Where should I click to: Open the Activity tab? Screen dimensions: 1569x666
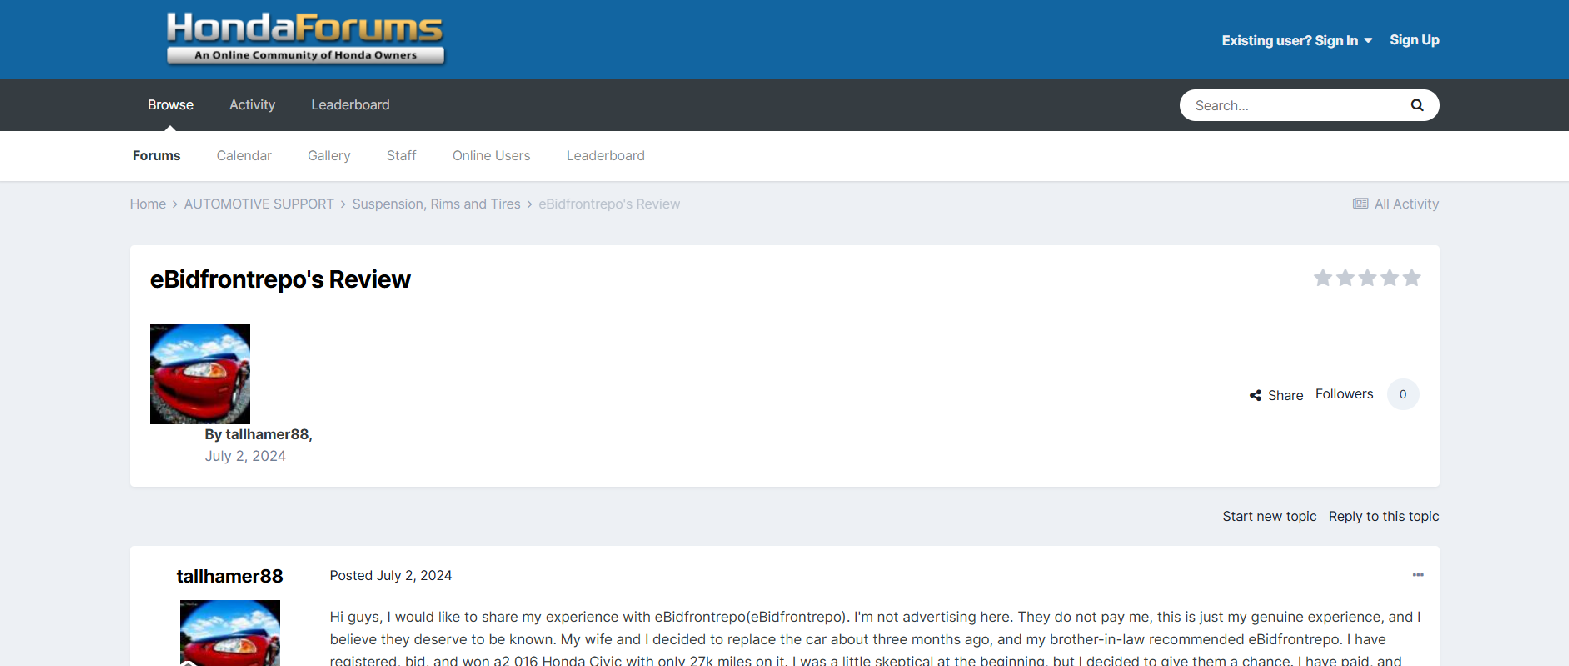pos(252,105)
